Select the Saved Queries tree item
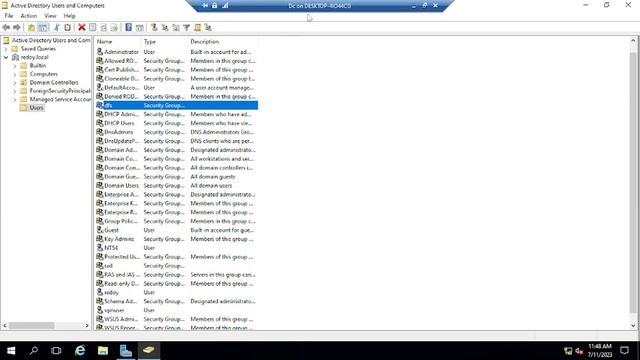This screenshot has height=360, width=640. click(38, 49)
